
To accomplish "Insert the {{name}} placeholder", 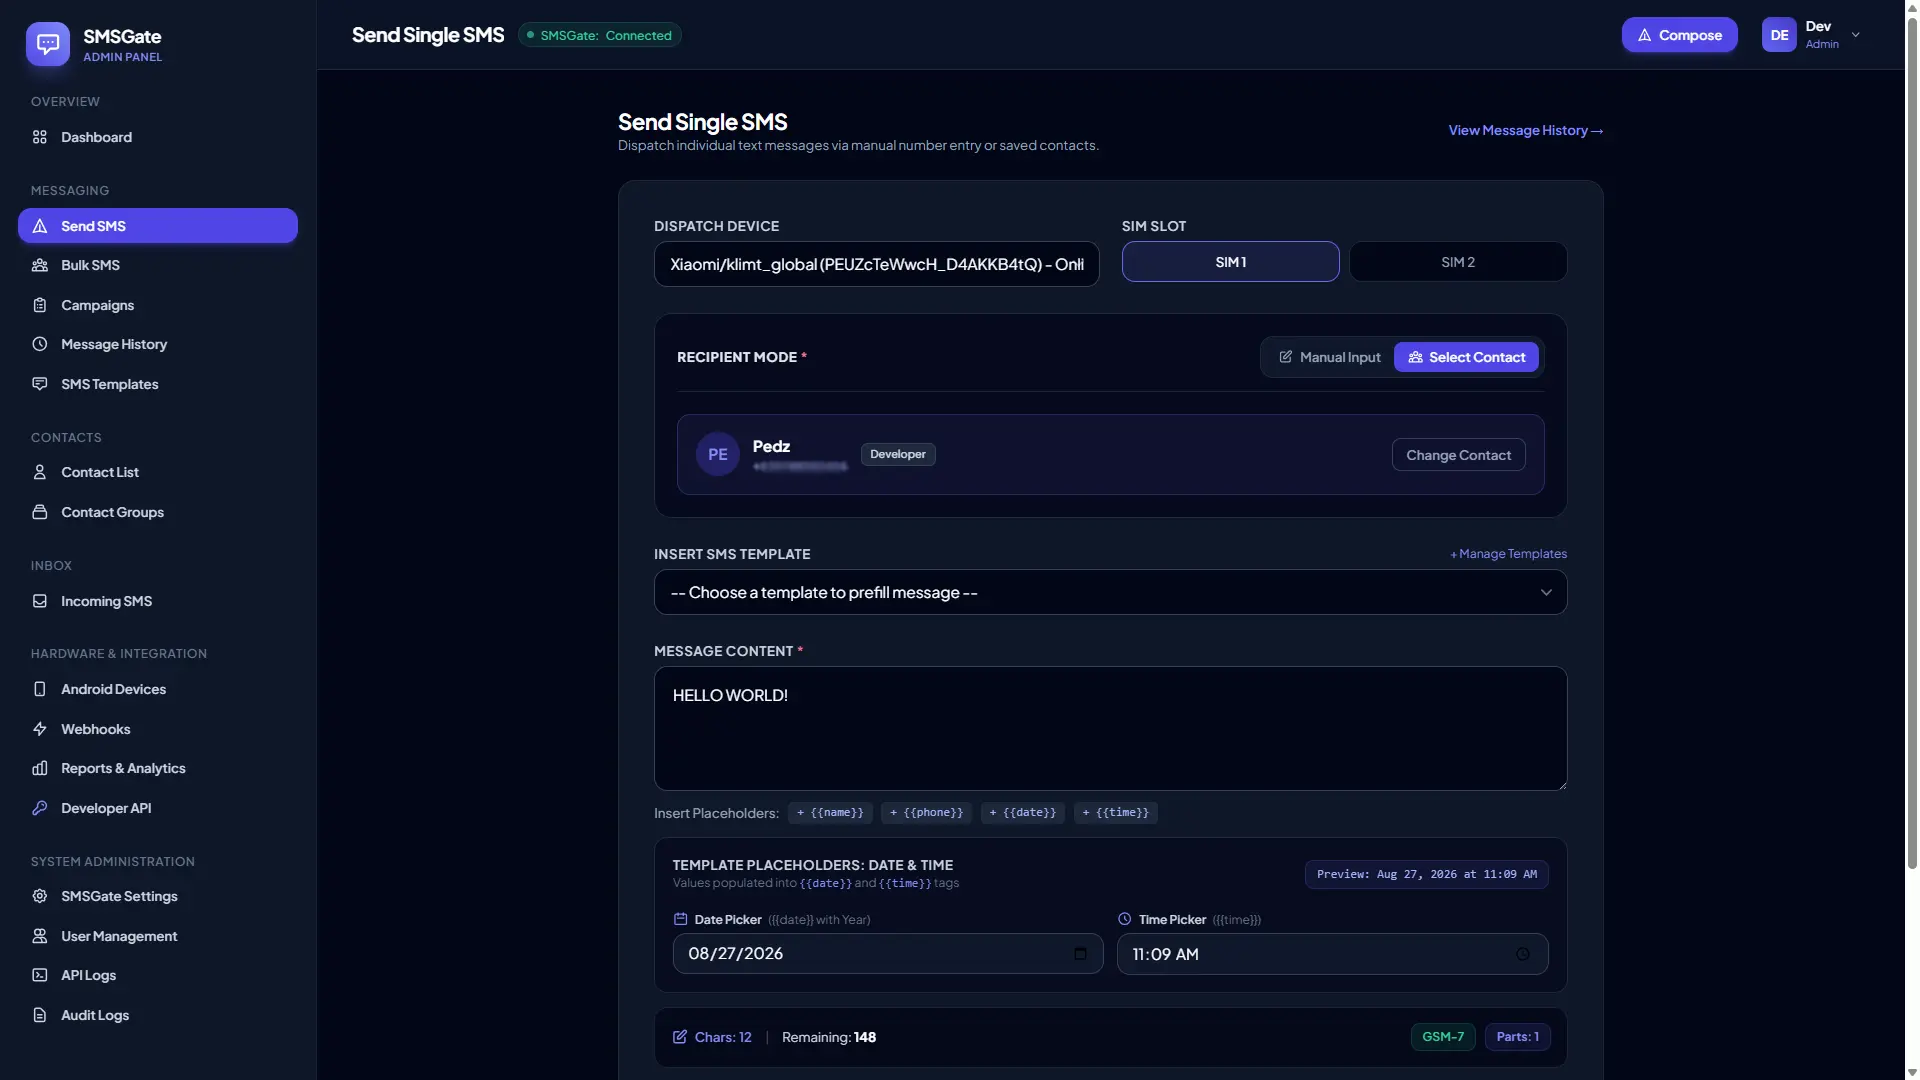I will coord(830,813).
